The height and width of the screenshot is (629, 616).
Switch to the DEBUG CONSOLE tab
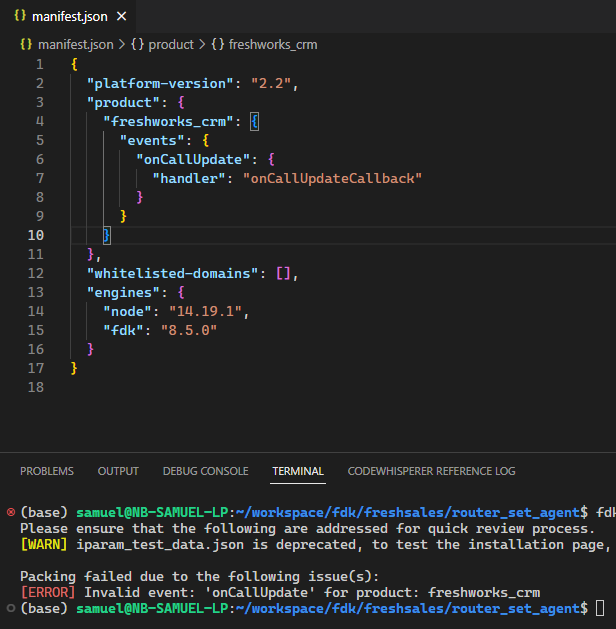pyautogui.click(x=206, y=471)
